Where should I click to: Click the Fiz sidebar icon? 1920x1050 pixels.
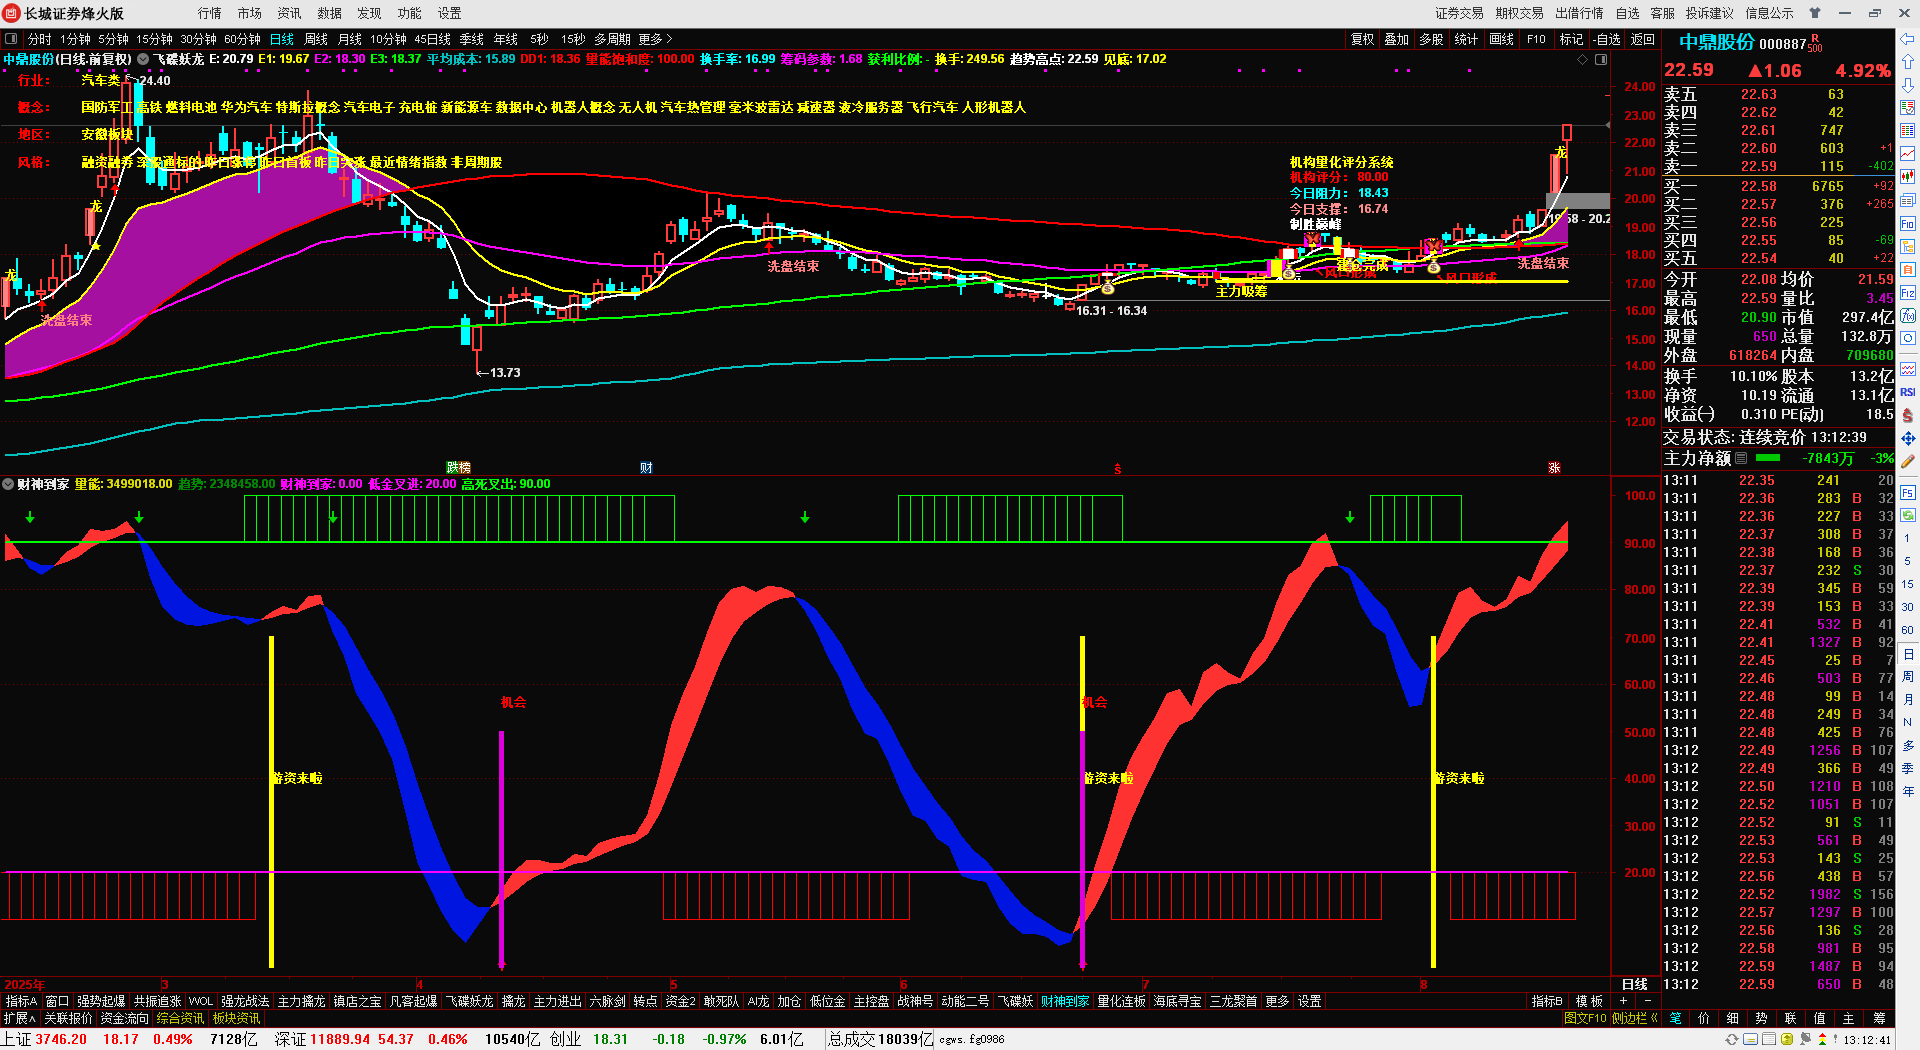click(1908, 293)
